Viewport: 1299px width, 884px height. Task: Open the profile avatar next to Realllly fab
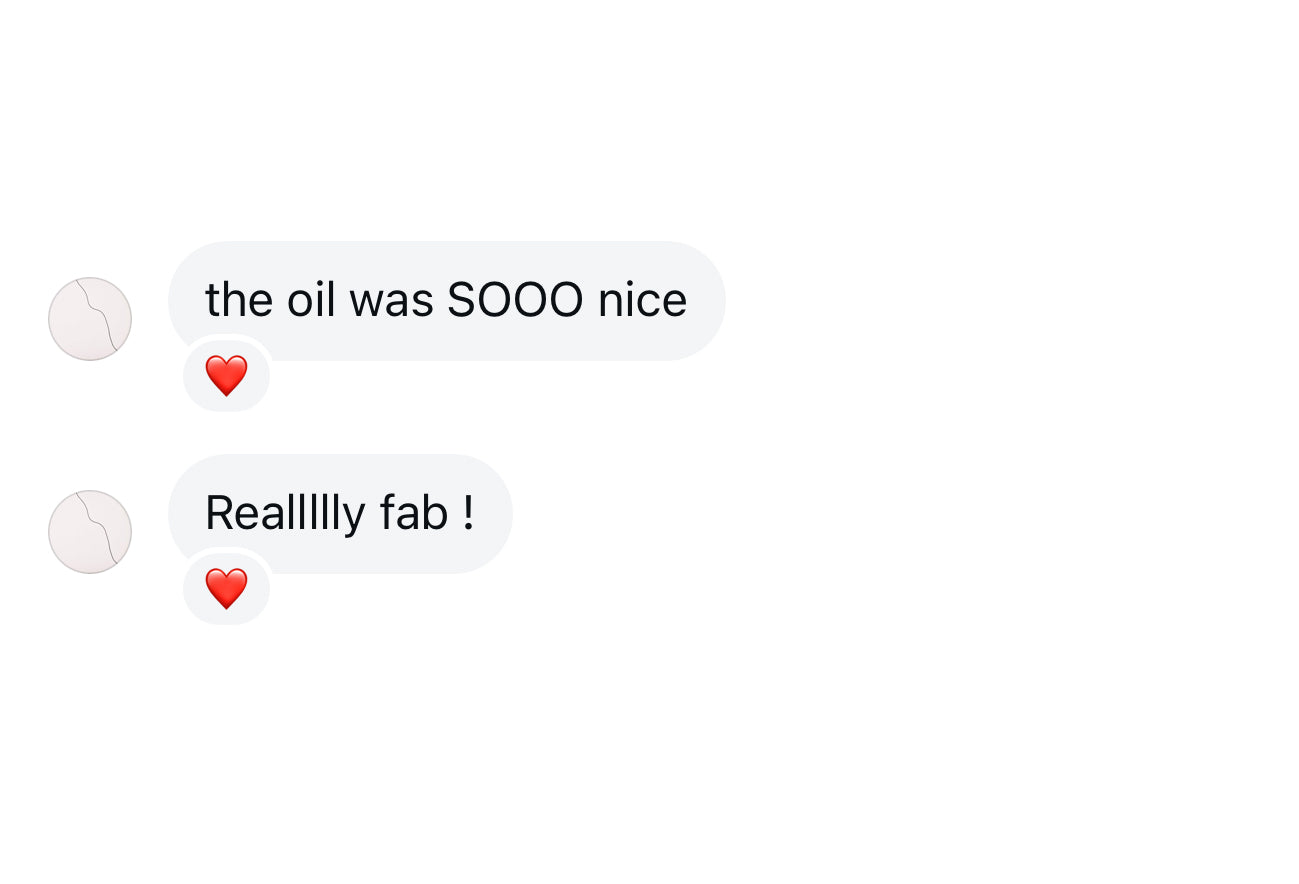(90, 532)
